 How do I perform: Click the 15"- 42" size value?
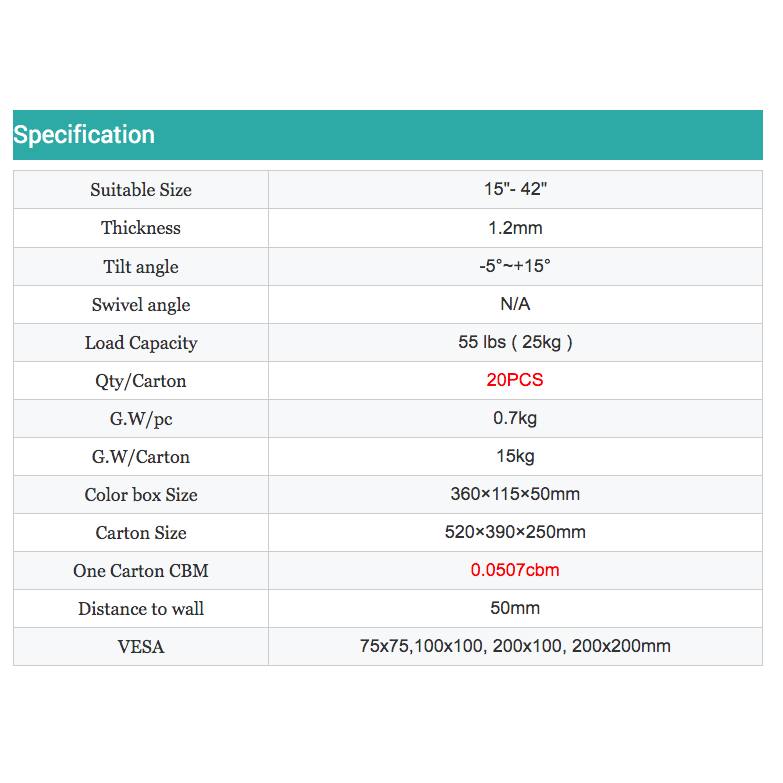[x=515, y=189]
